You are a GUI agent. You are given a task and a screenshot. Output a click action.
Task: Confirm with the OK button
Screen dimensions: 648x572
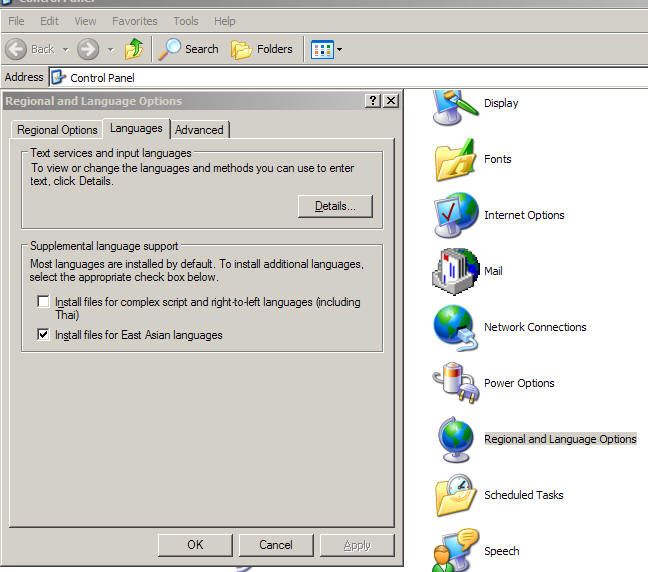pyautogui.click(x=195, y=545)
